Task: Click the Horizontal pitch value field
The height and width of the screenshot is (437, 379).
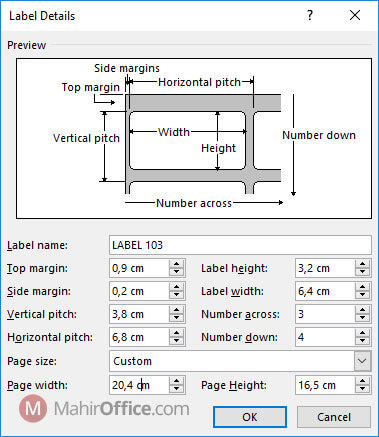Action: pyautogui.click(x=139, y=337)
